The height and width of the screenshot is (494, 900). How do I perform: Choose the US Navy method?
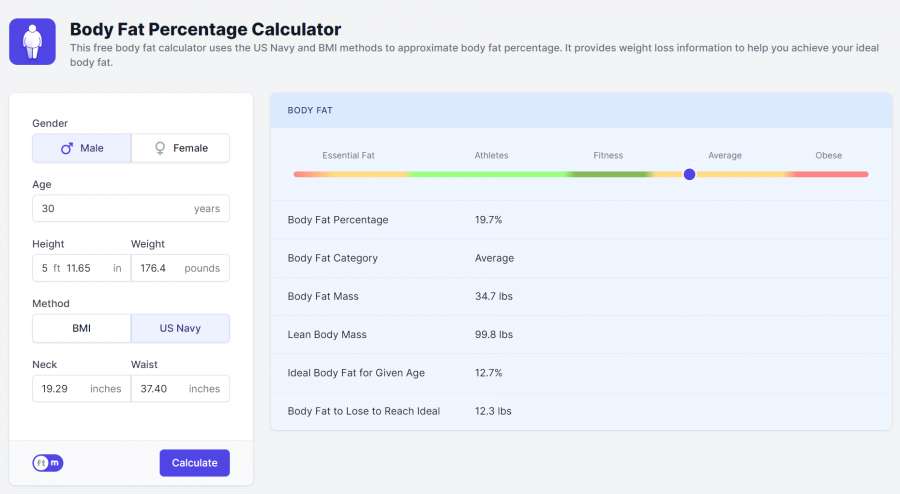click(x=181, y=328)
